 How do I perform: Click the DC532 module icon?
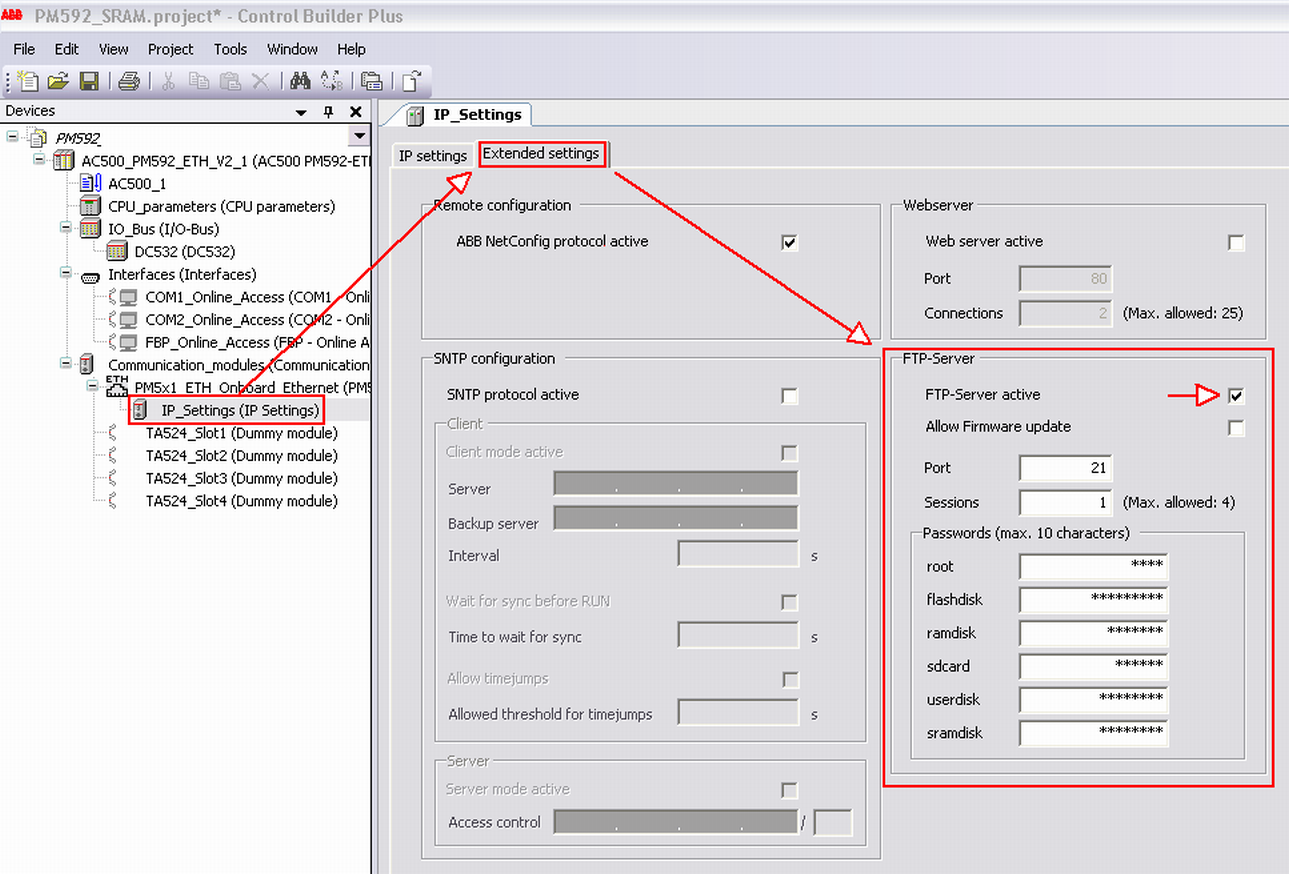(118, 251)
